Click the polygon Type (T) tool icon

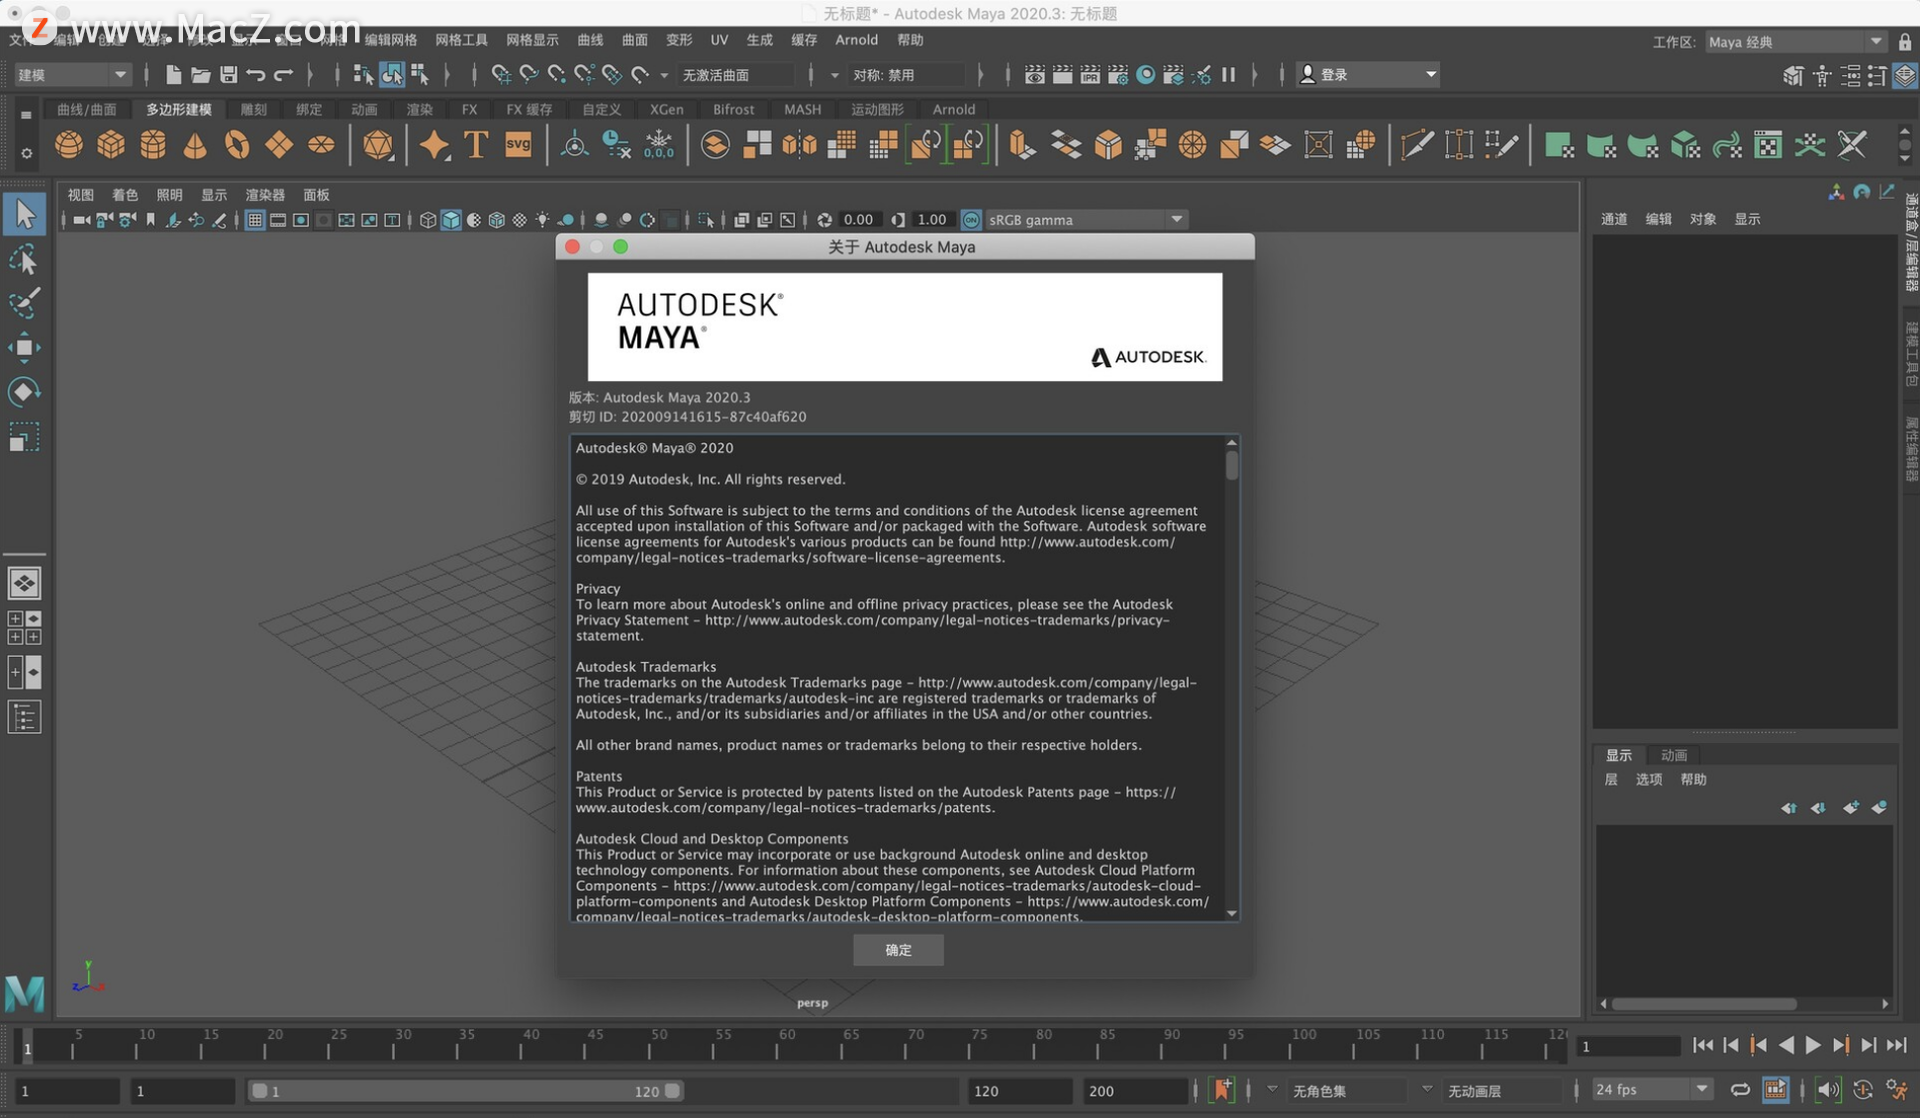pos(476,145)
